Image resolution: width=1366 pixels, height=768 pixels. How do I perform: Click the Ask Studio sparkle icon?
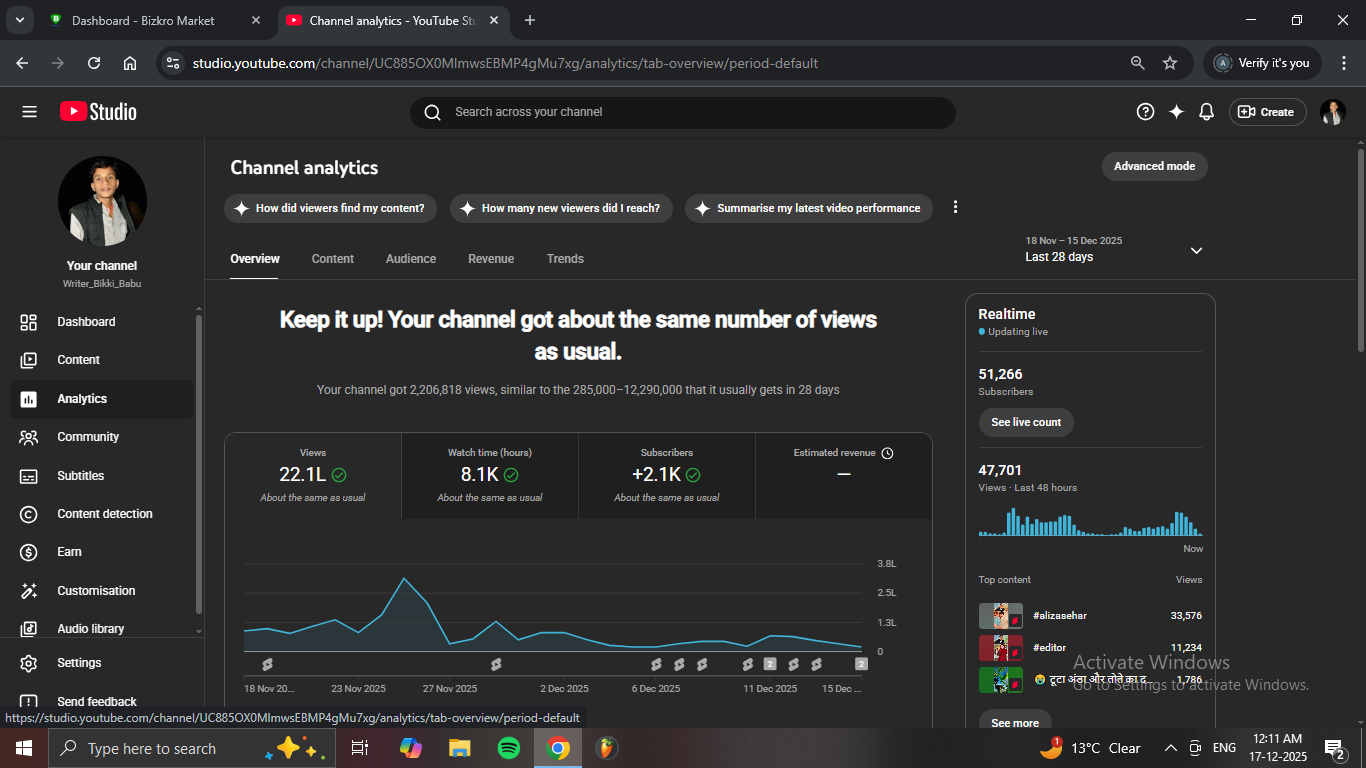(1176, 112)
